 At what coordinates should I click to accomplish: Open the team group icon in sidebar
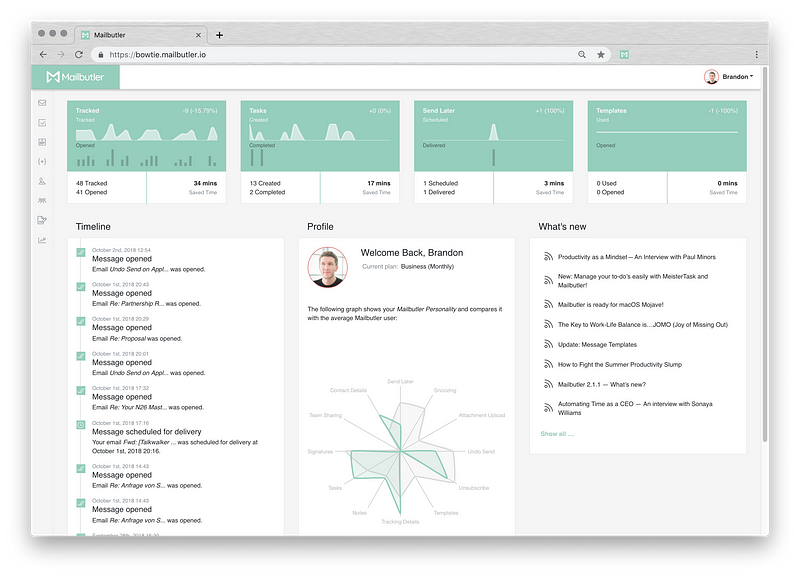tap(42, 200)
